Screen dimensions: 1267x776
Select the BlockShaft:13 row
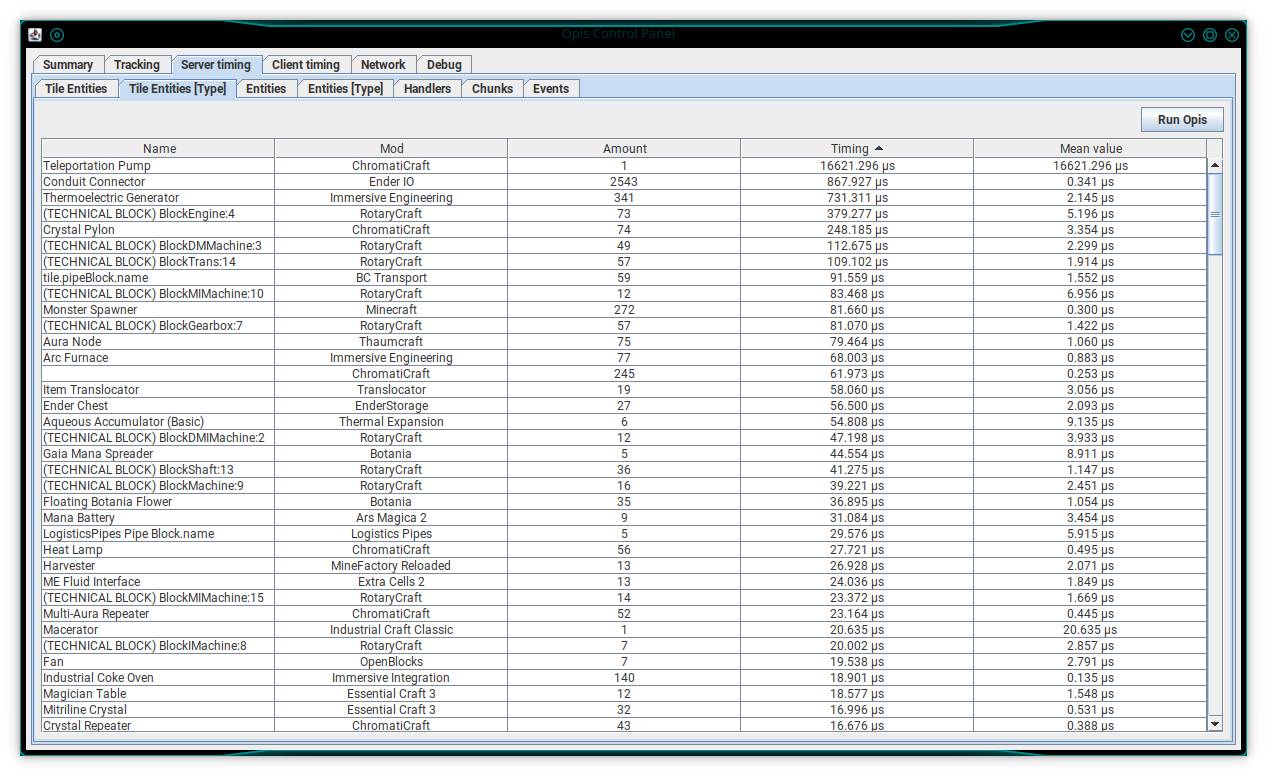[x=624, y=470]
